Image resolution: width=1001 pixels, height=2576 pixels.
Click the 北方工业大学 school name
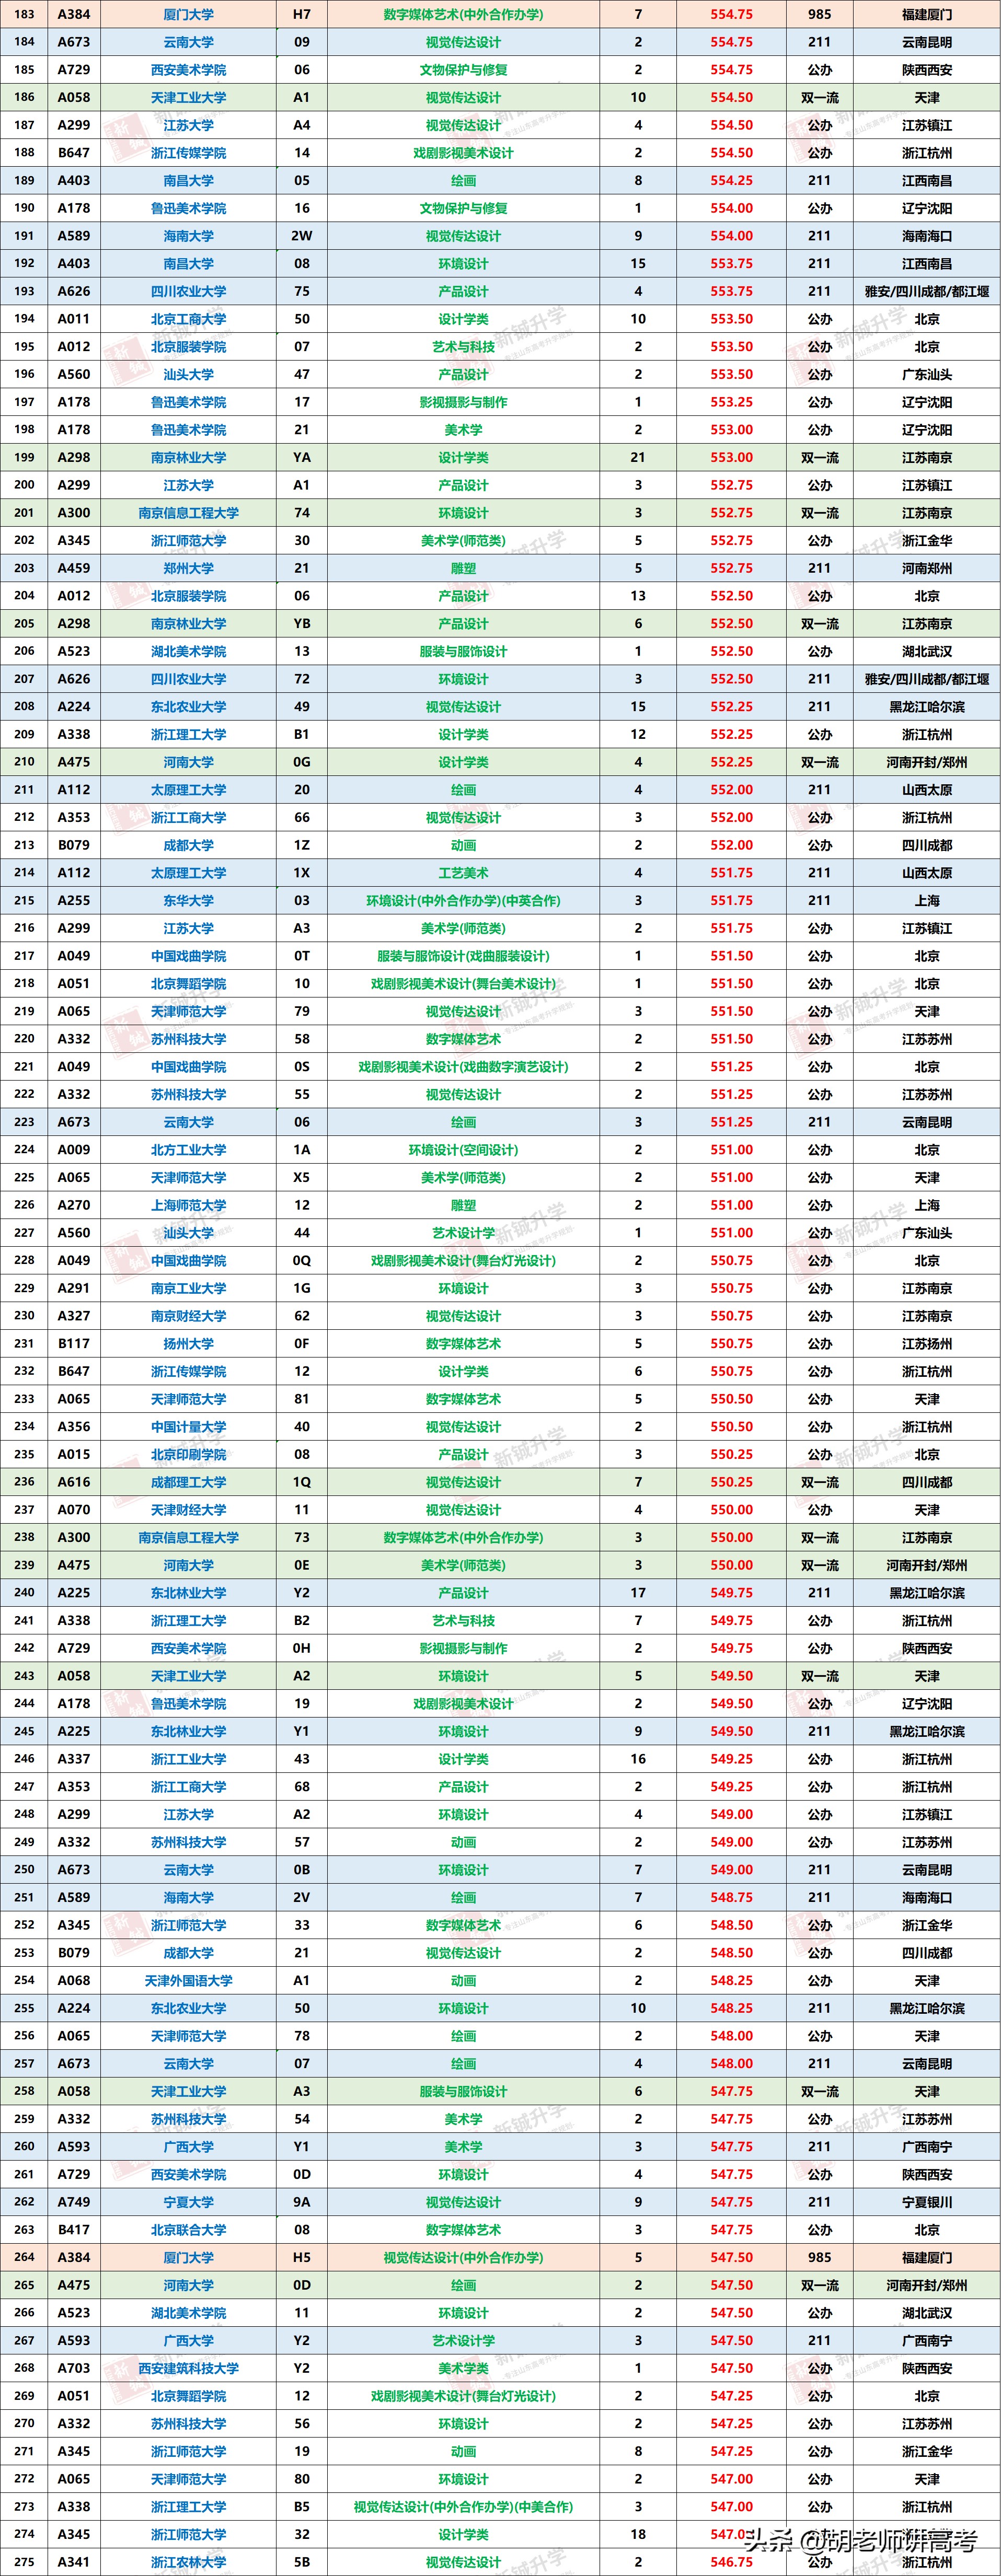[x=188, y=1150]
